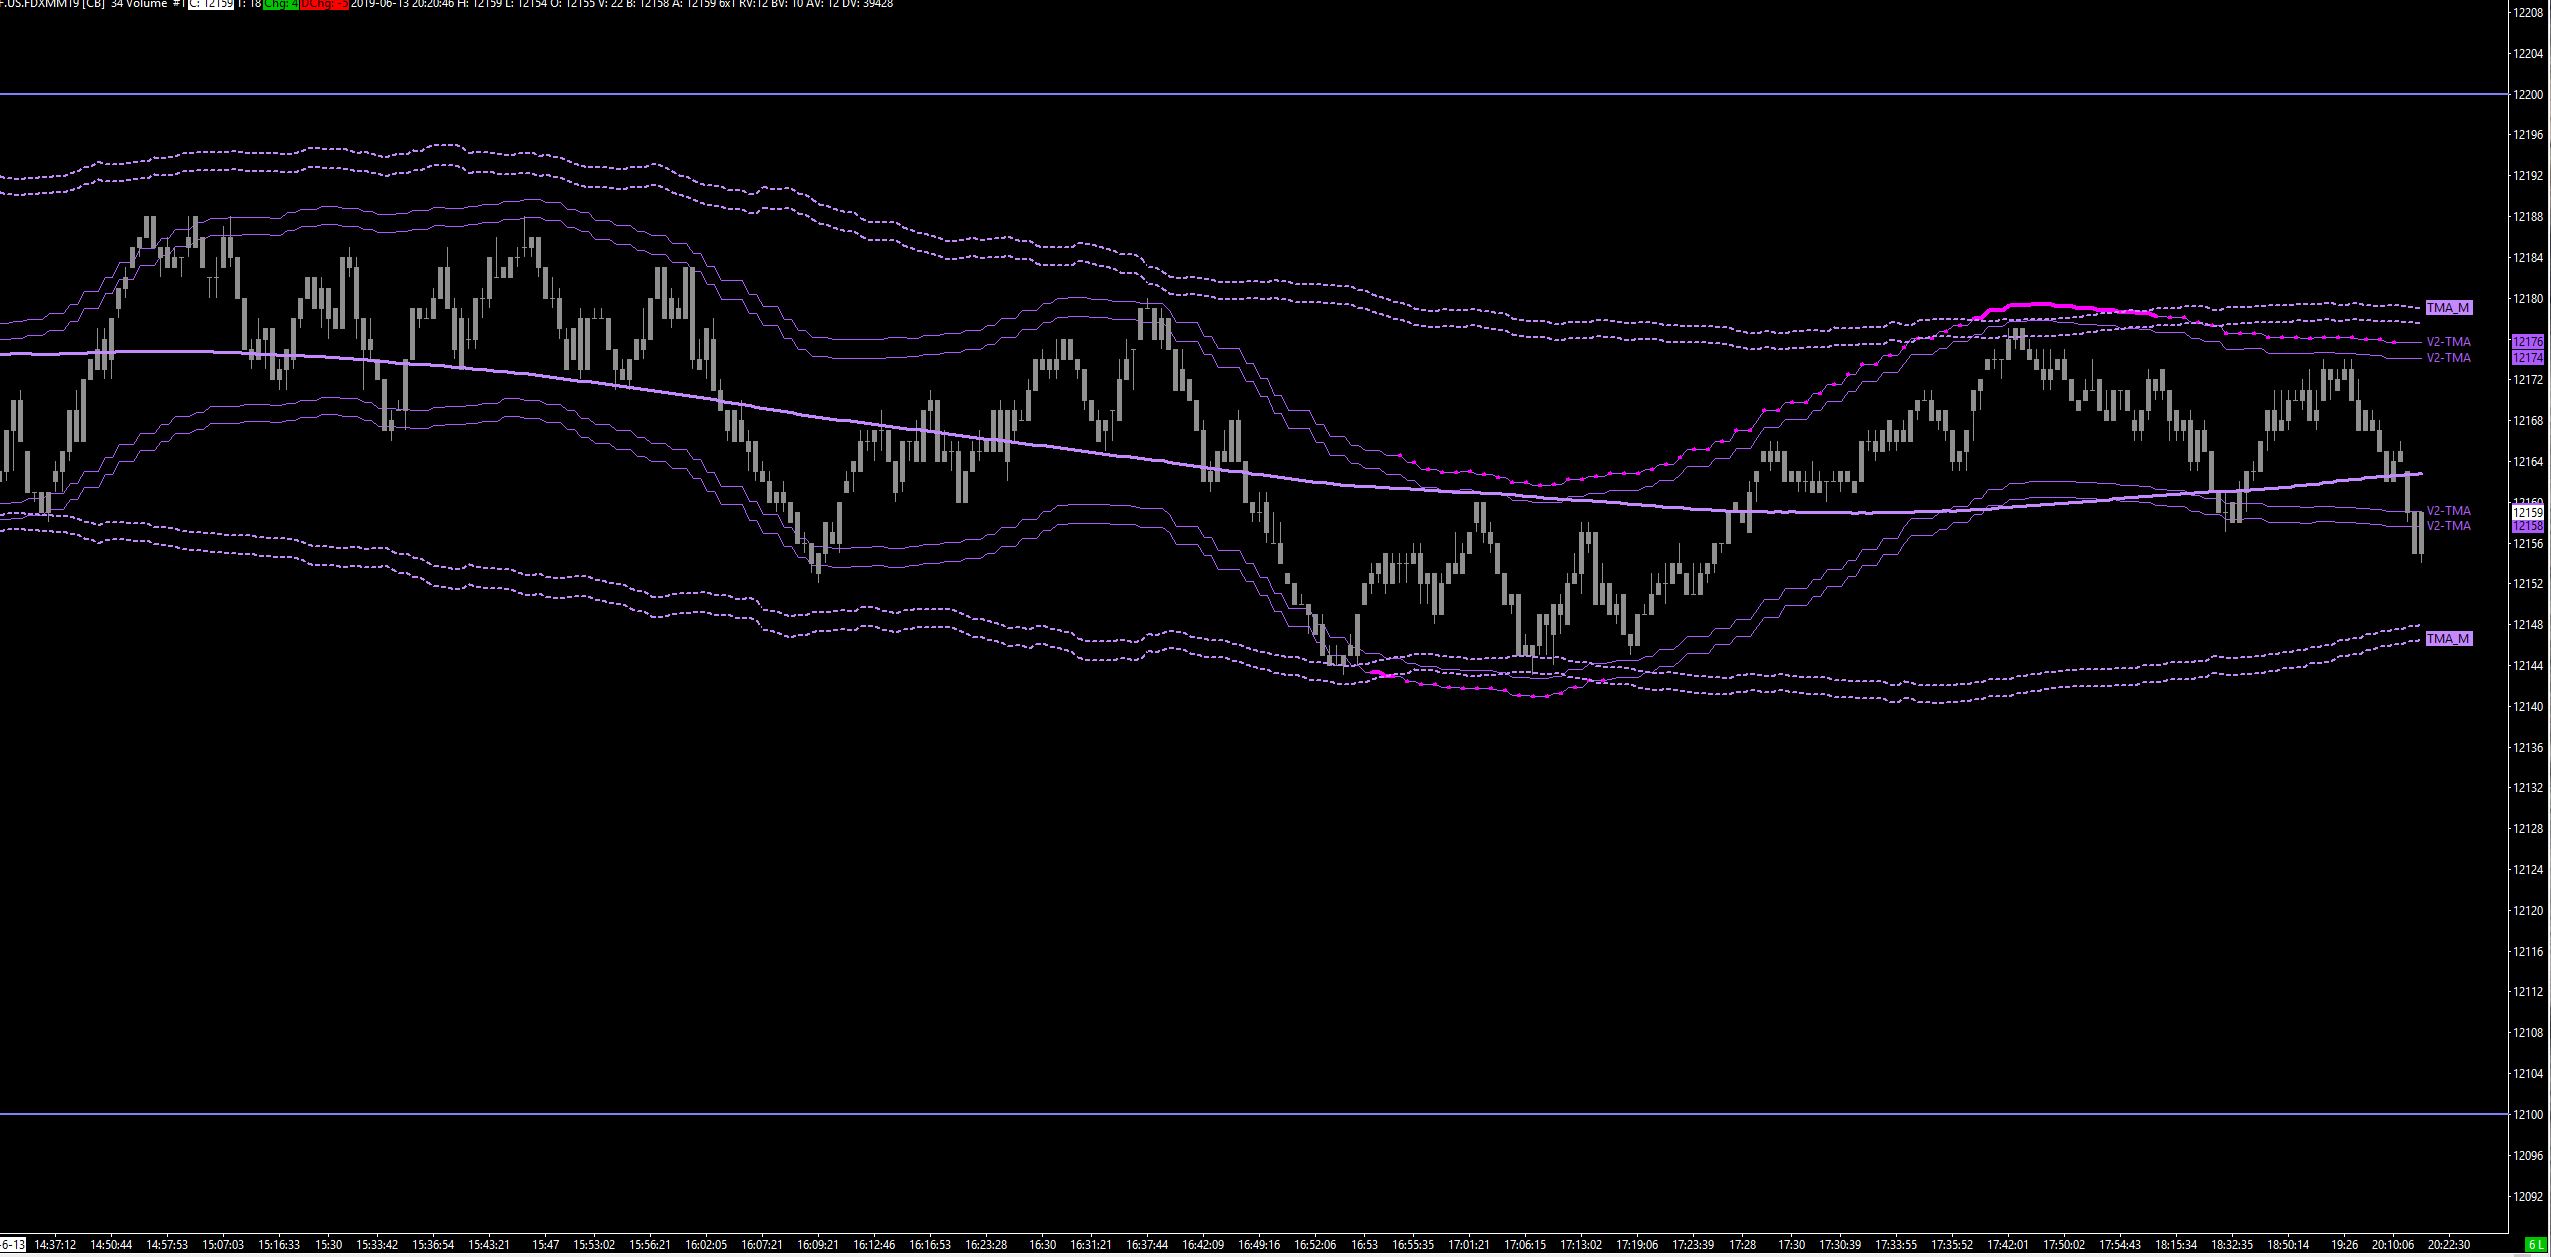Click the highlighted 6-13 date label on the time axis

coord(13,1245)
